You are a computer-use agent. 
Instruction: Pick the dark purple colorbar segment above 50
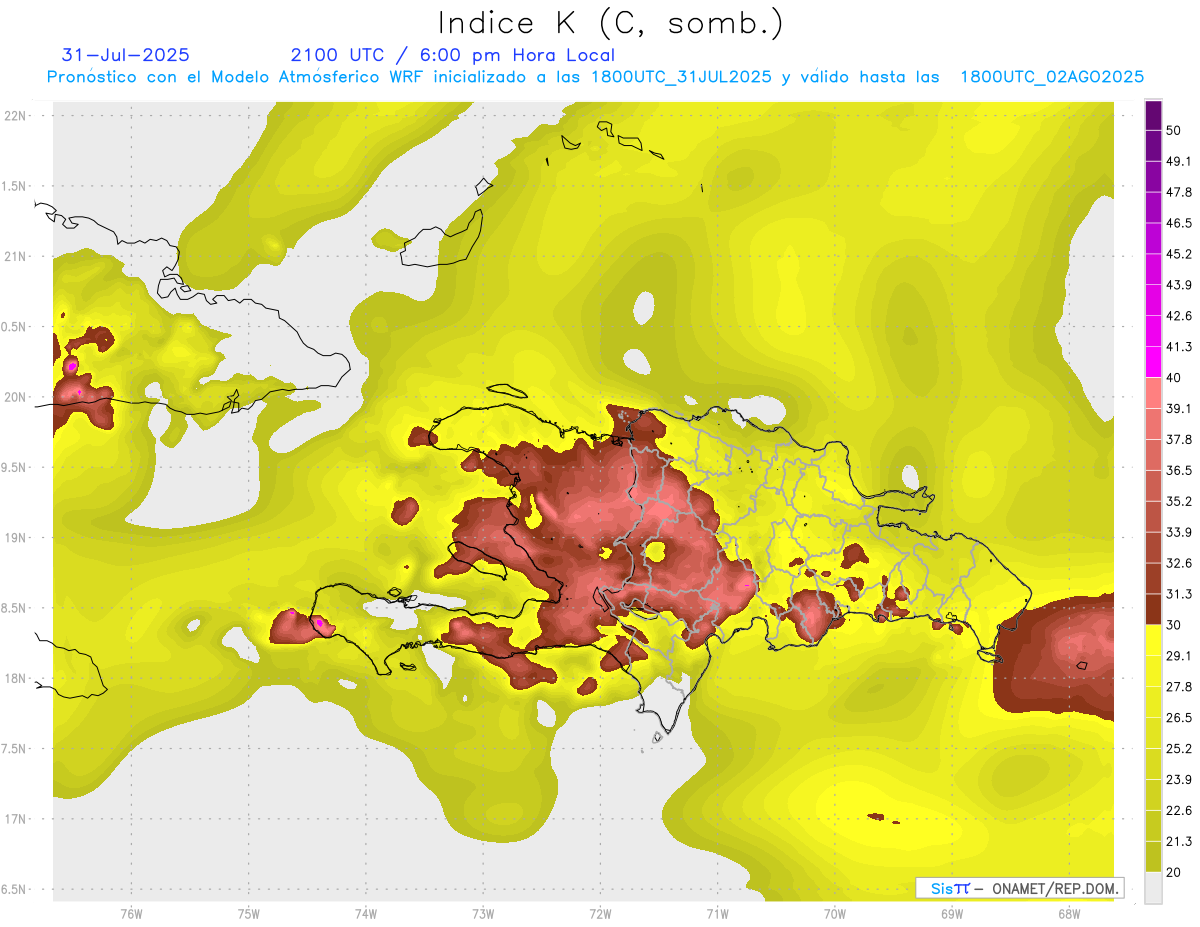1153,114
